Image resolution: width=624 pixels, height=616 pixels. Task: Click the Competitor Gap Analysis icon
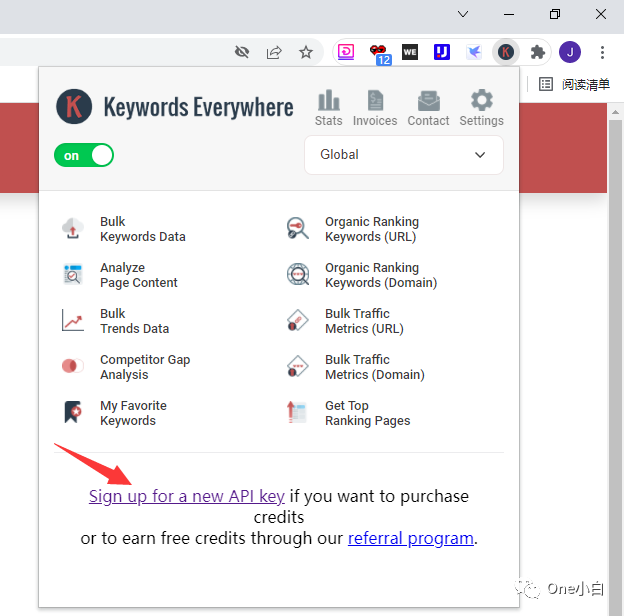coord(73,366)
